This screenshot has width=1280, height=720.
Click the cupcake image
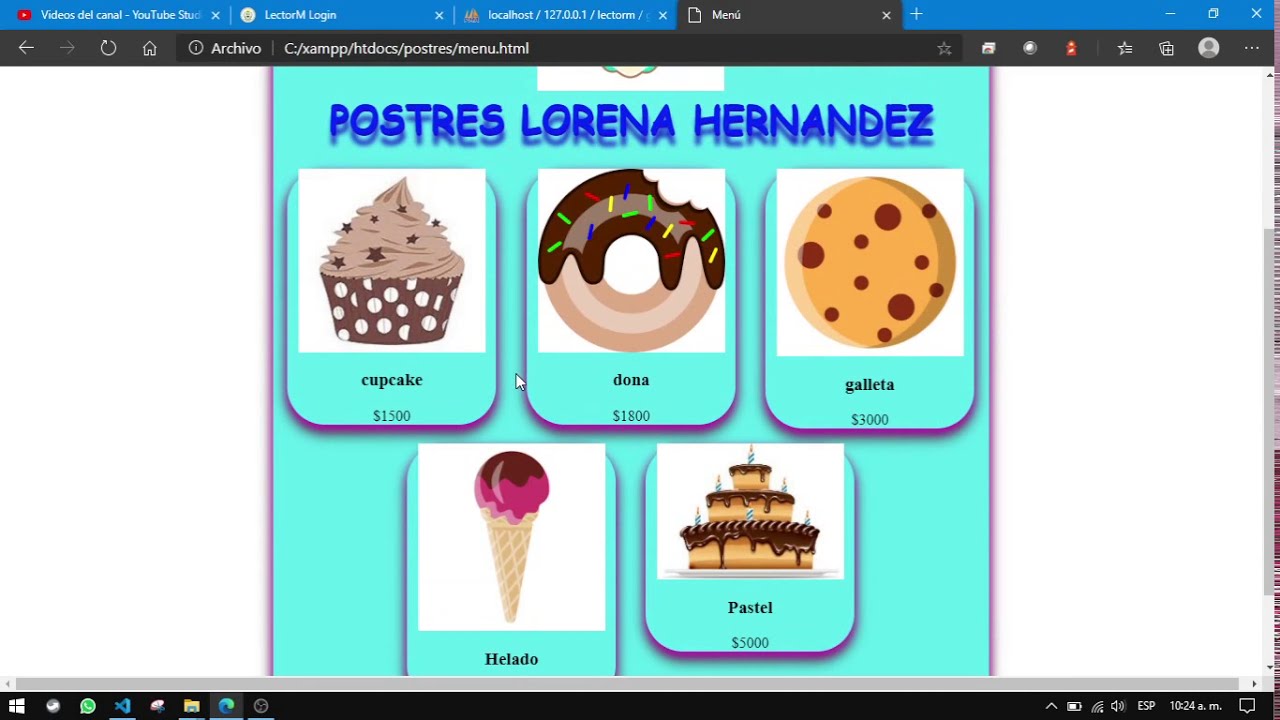point(392,260)
